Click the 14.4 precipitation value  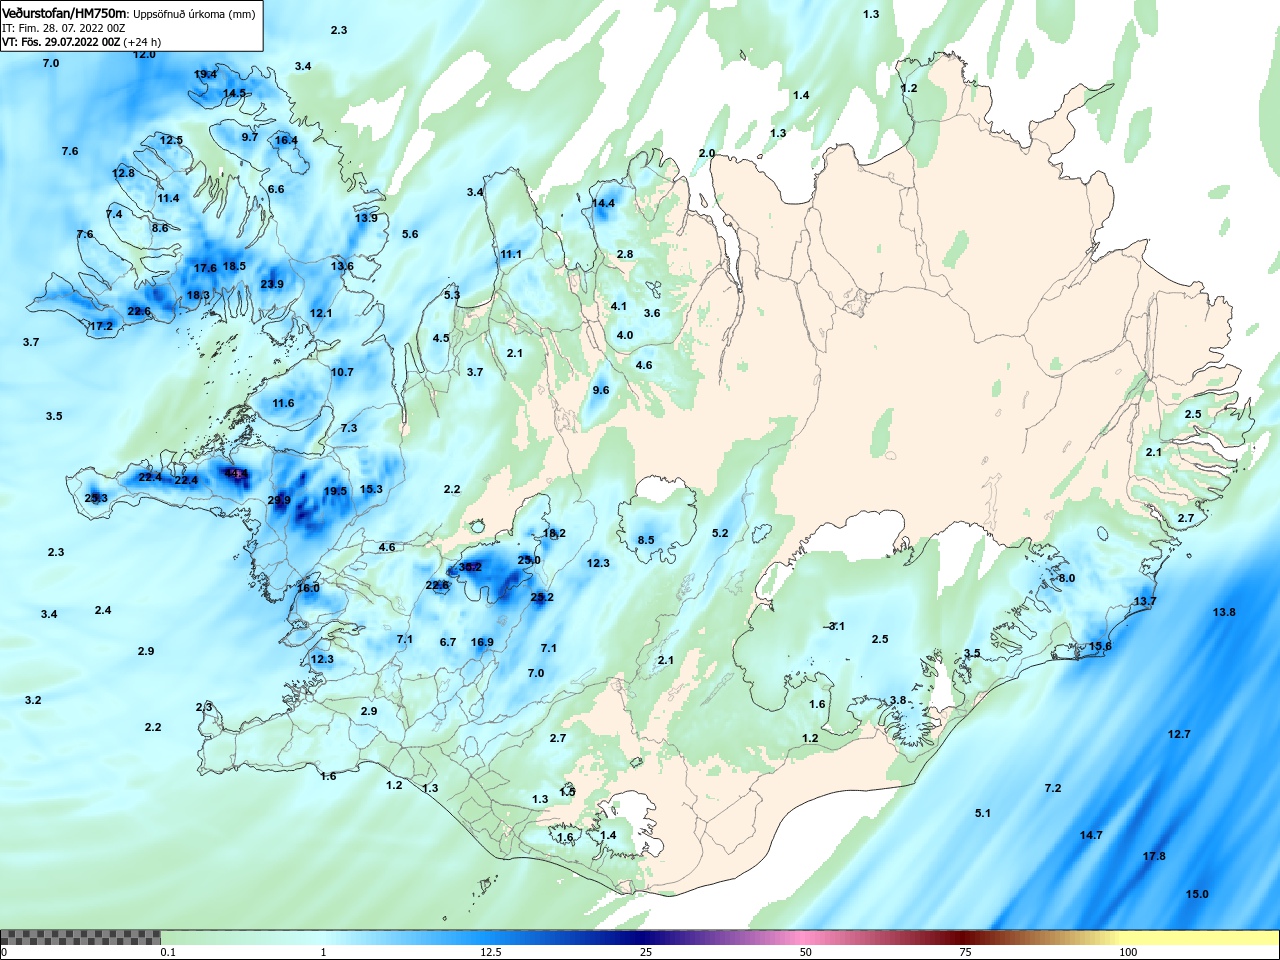603,203
